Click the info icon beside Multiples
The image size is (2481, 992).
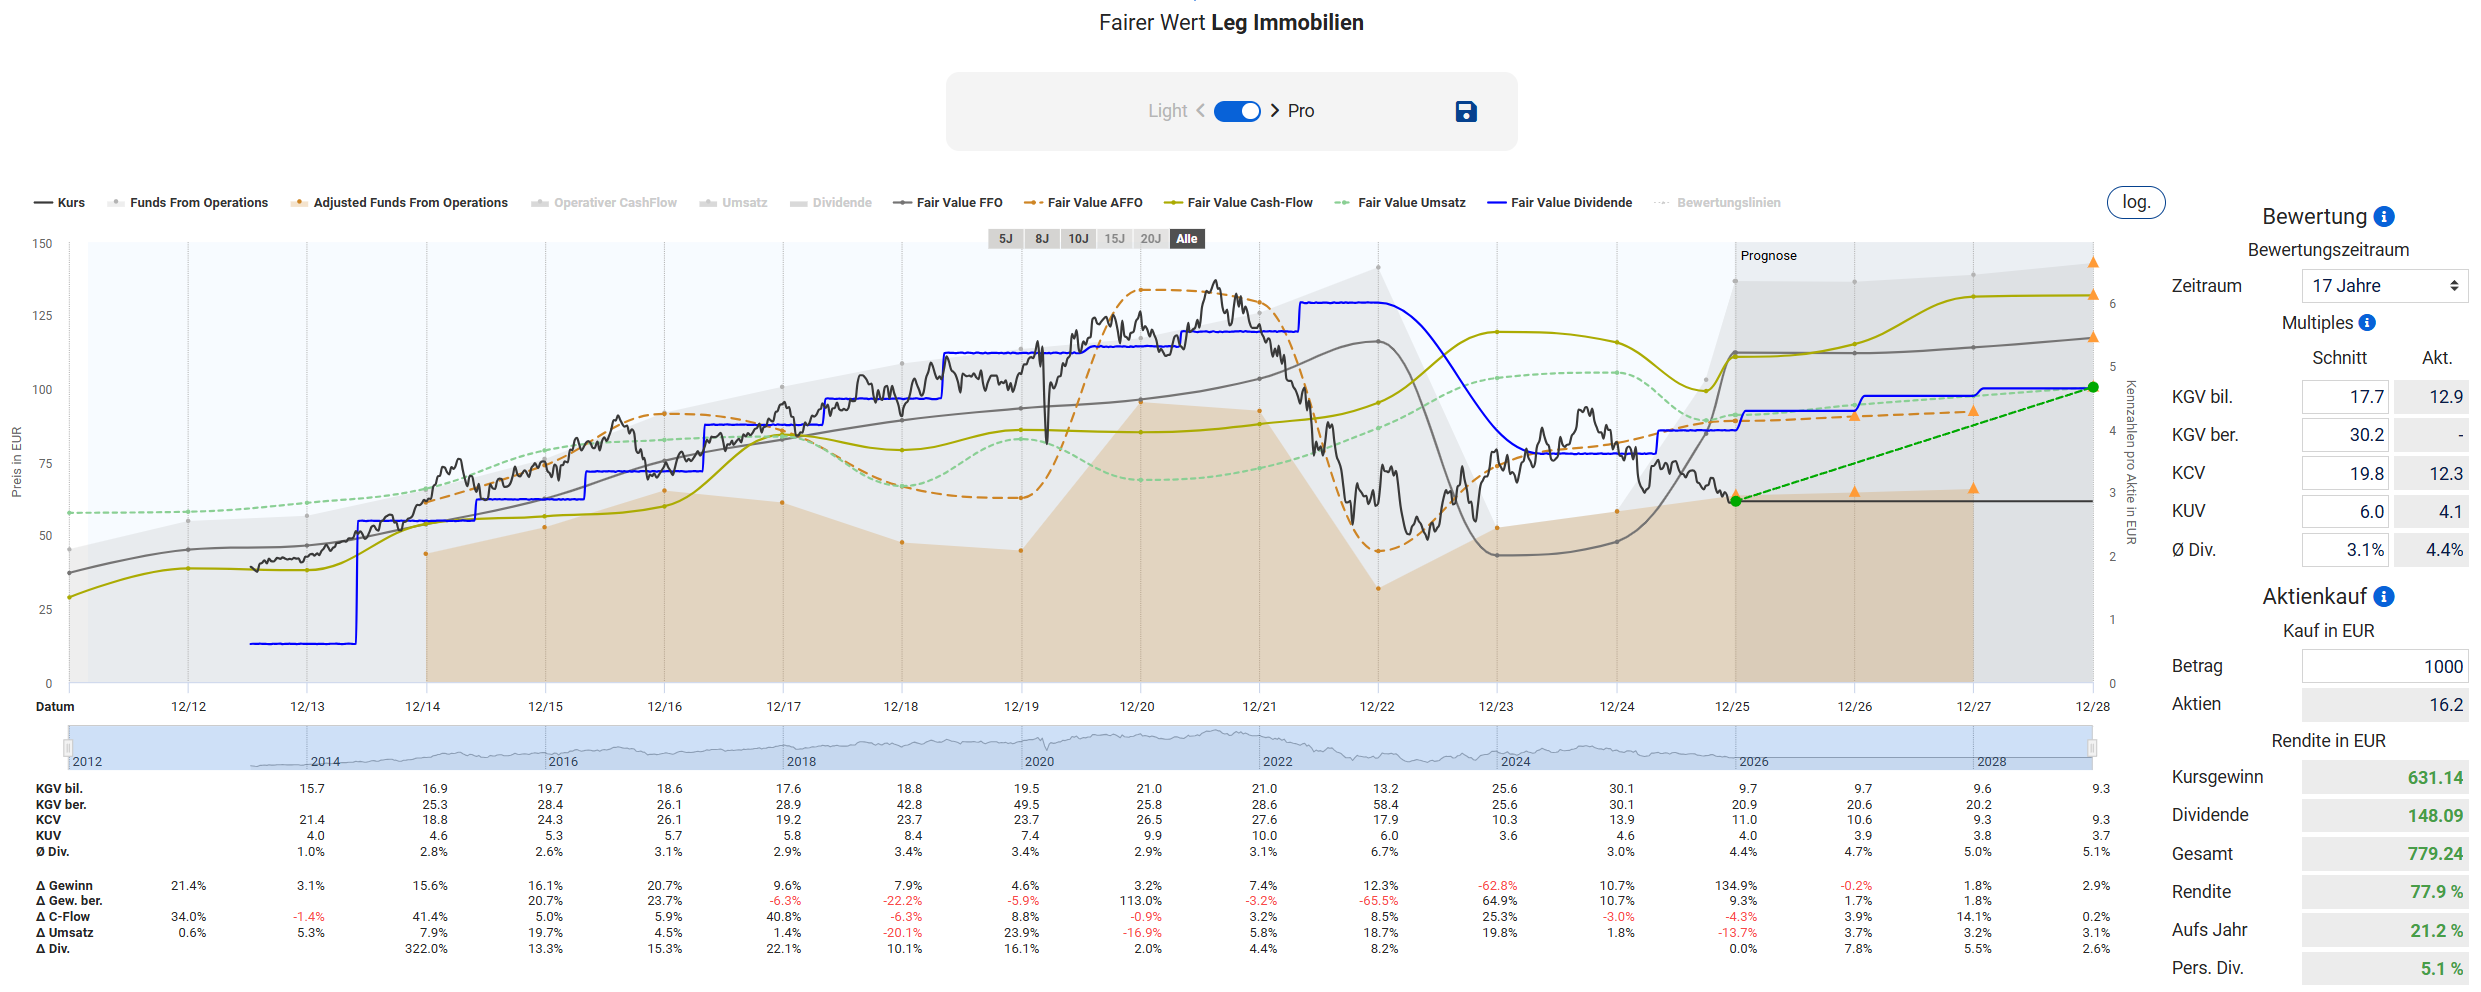[2367, 323]
